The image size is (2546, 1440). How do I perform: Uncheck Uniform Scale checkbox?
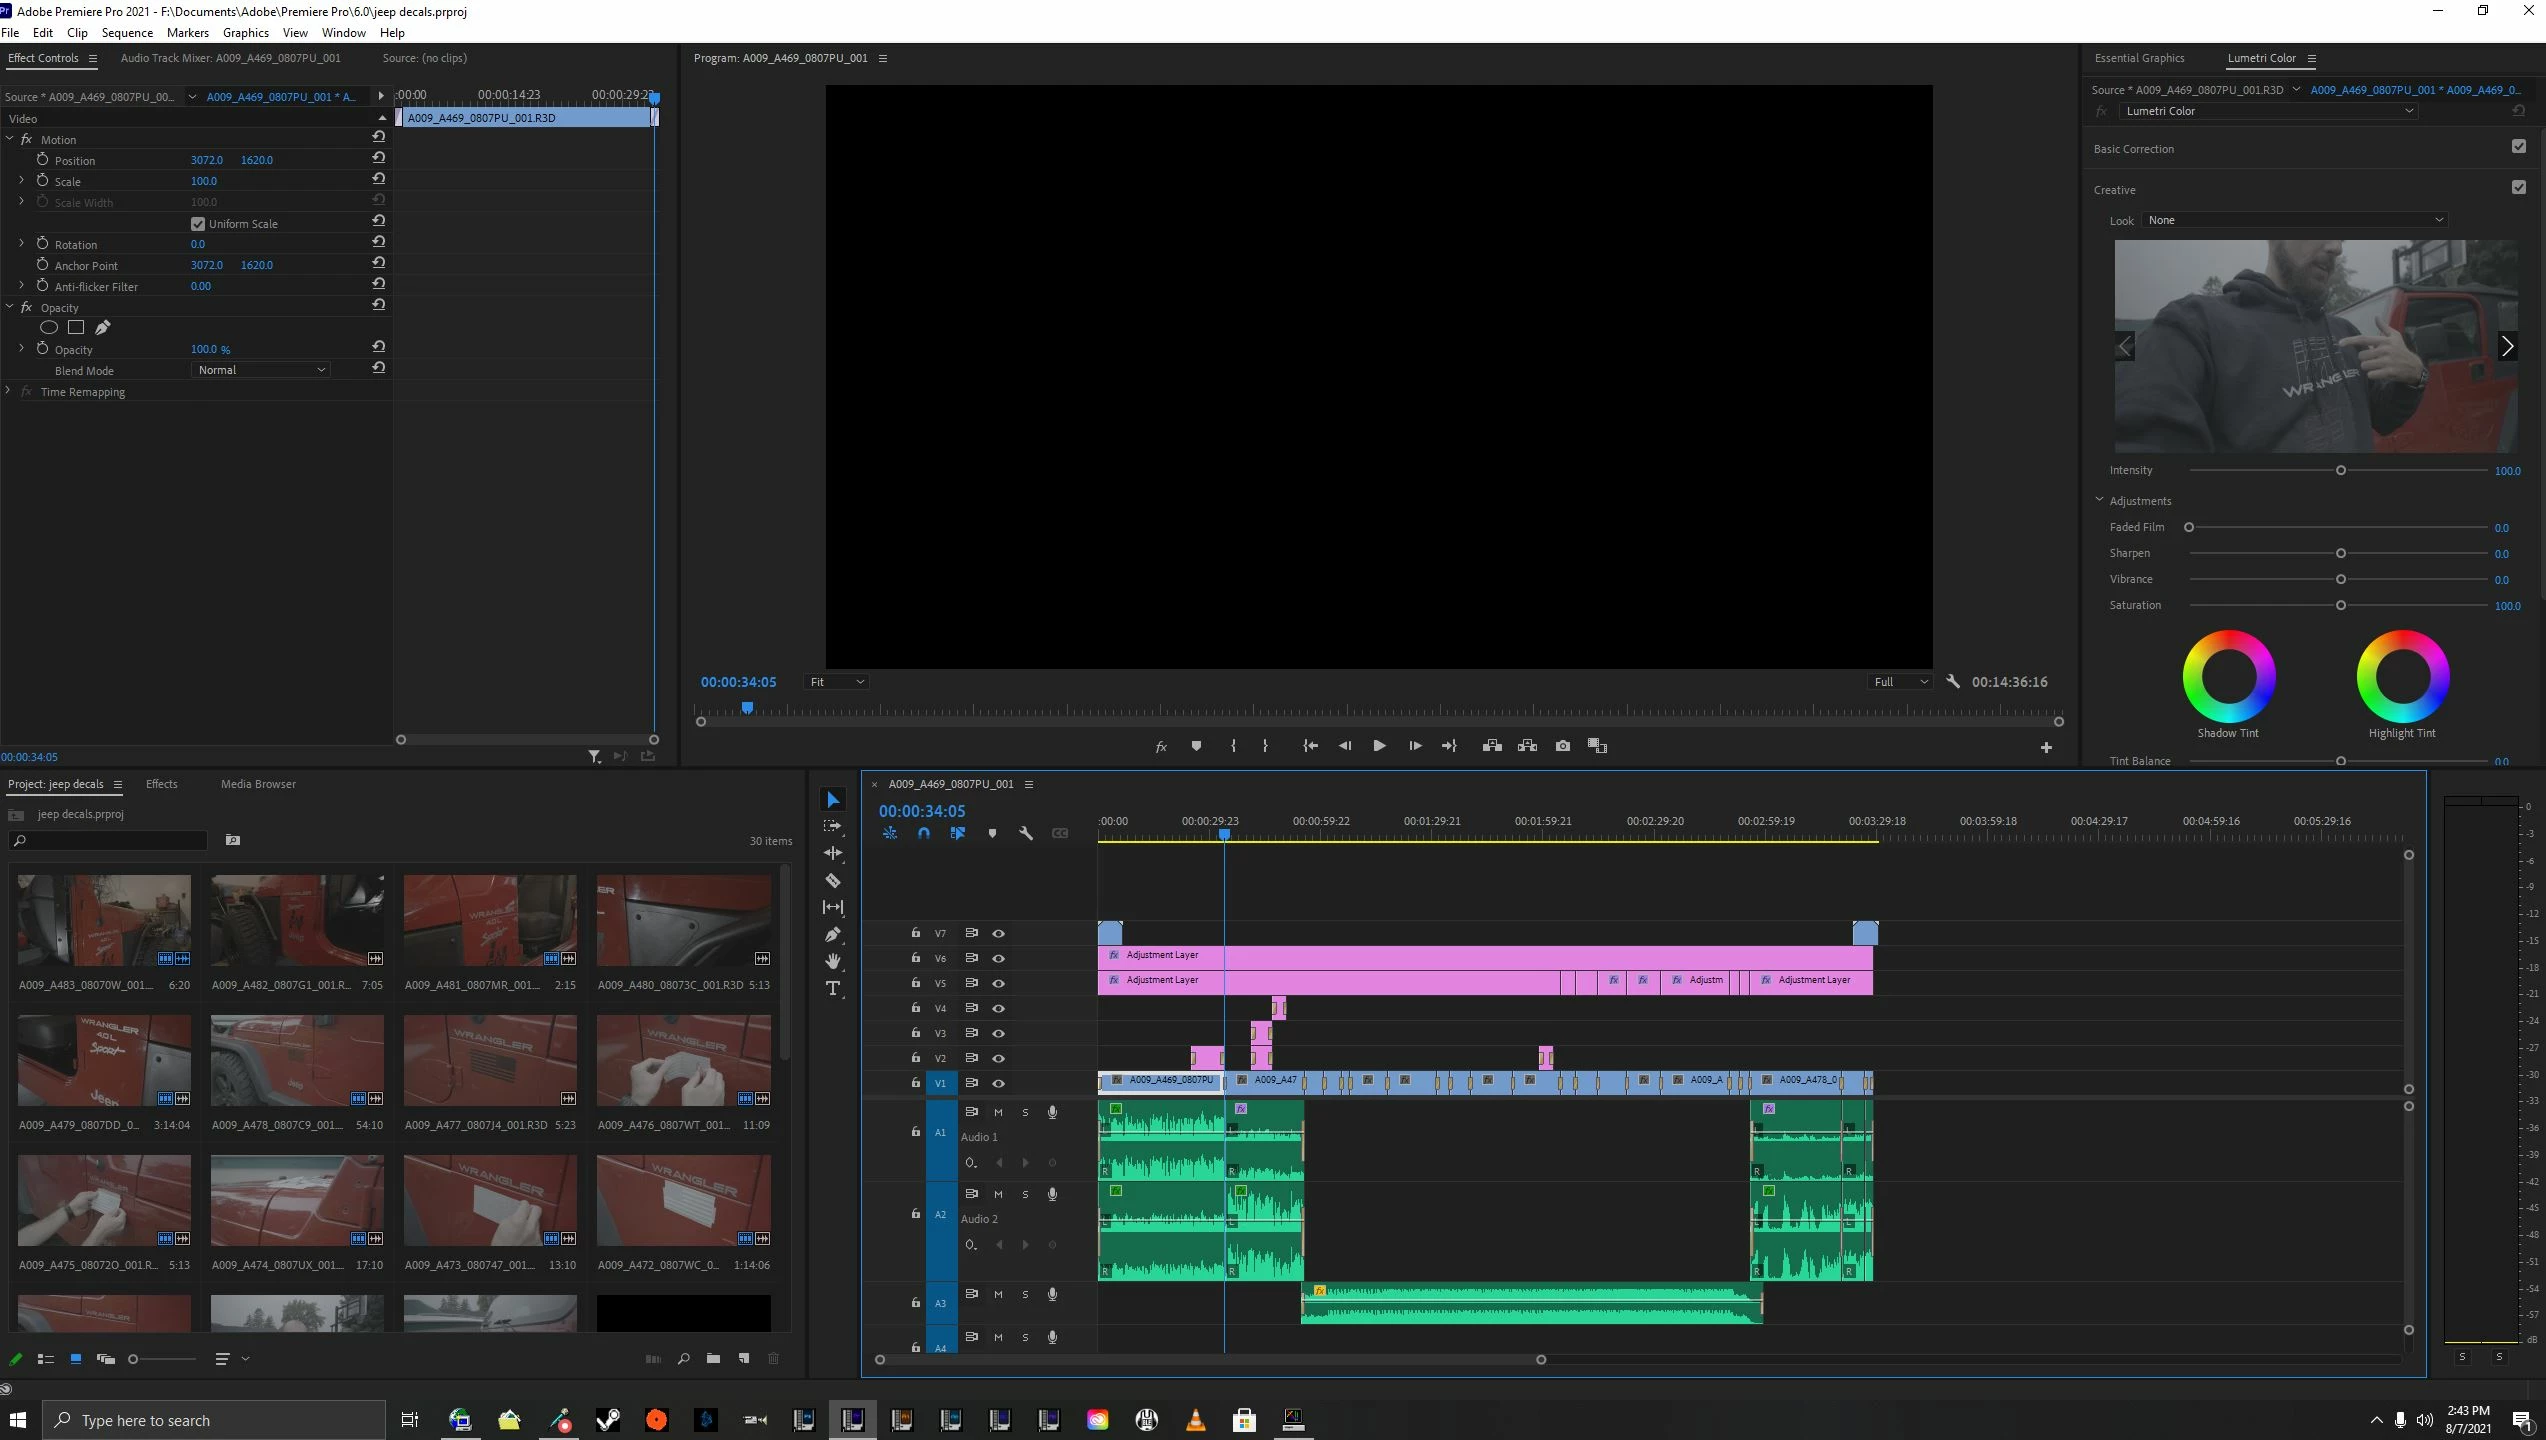(x=198, y=224)
